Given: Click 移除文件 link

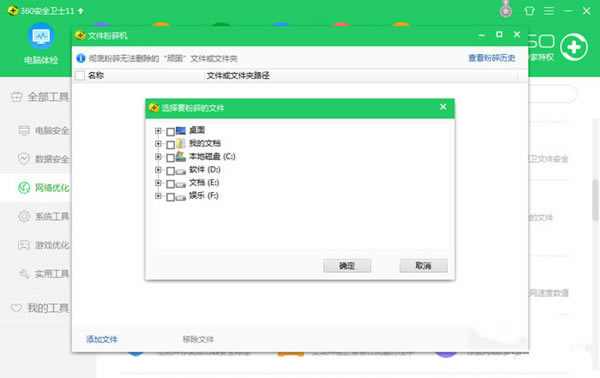Looking at the screenshot, I should [198, 339].
